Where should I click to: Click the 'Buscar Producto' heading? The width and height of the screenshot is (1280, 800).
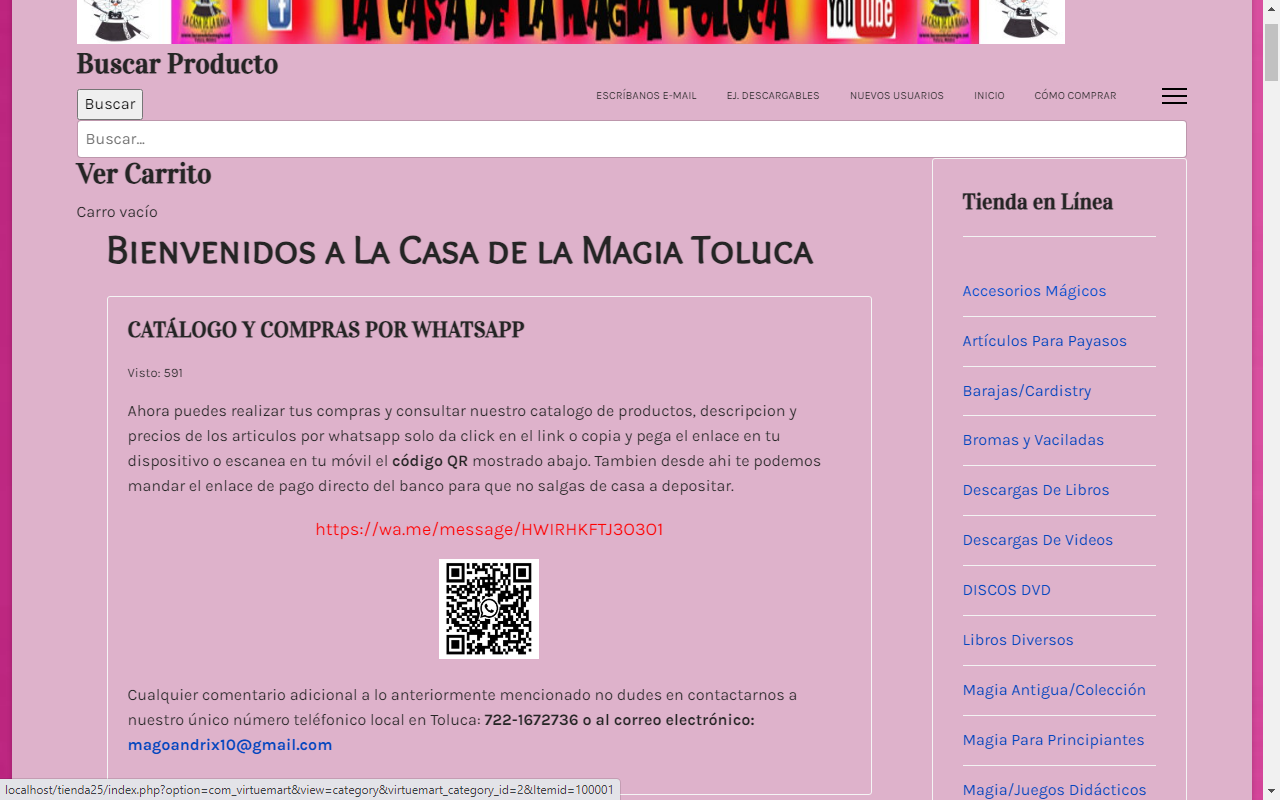(x=177, y=64)
